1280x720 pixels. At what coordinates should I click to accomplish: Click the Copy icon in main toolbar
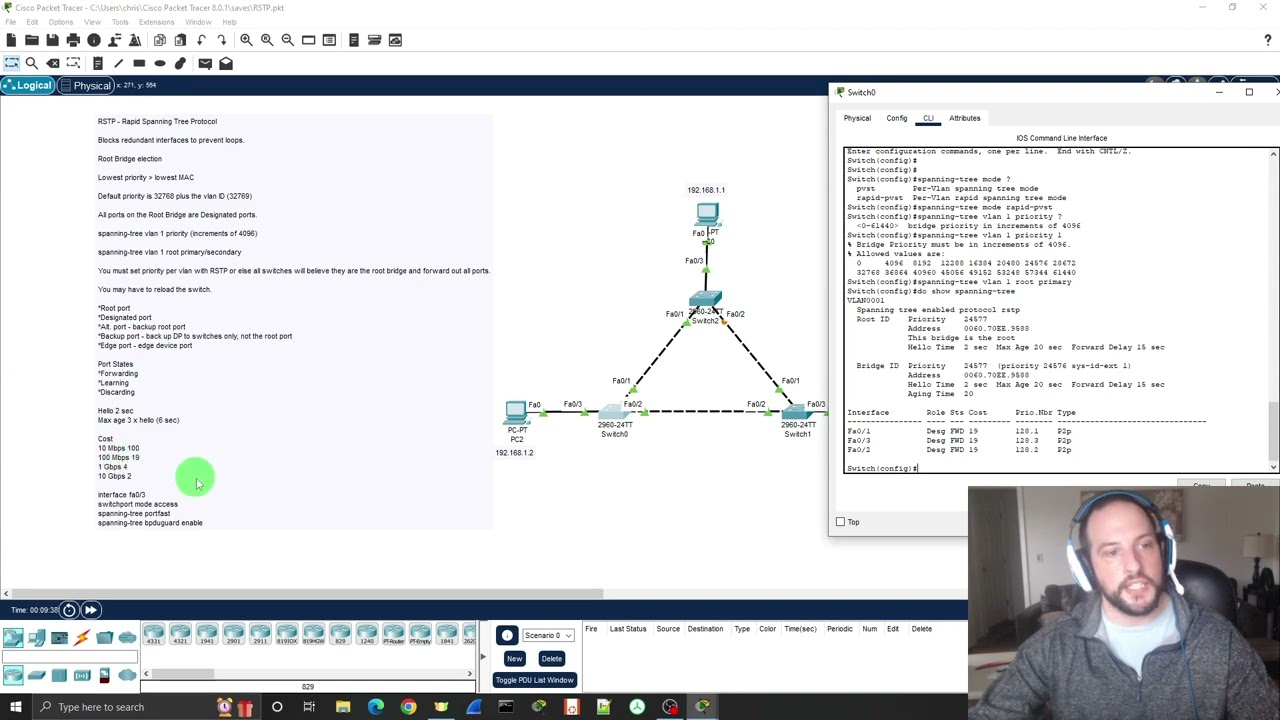point(160,40)
